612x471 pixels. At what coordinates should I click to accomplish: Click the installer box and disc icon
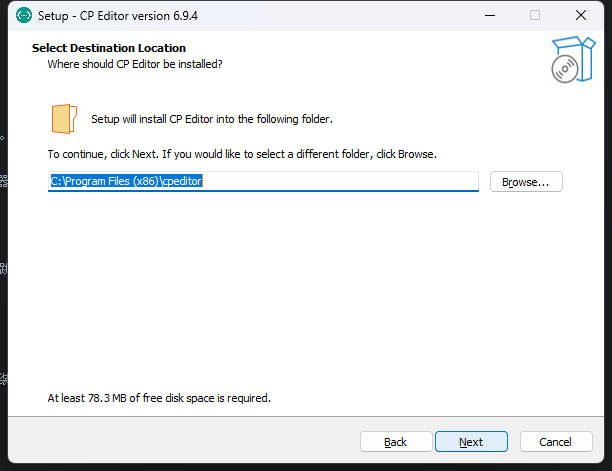pos(573,59)
